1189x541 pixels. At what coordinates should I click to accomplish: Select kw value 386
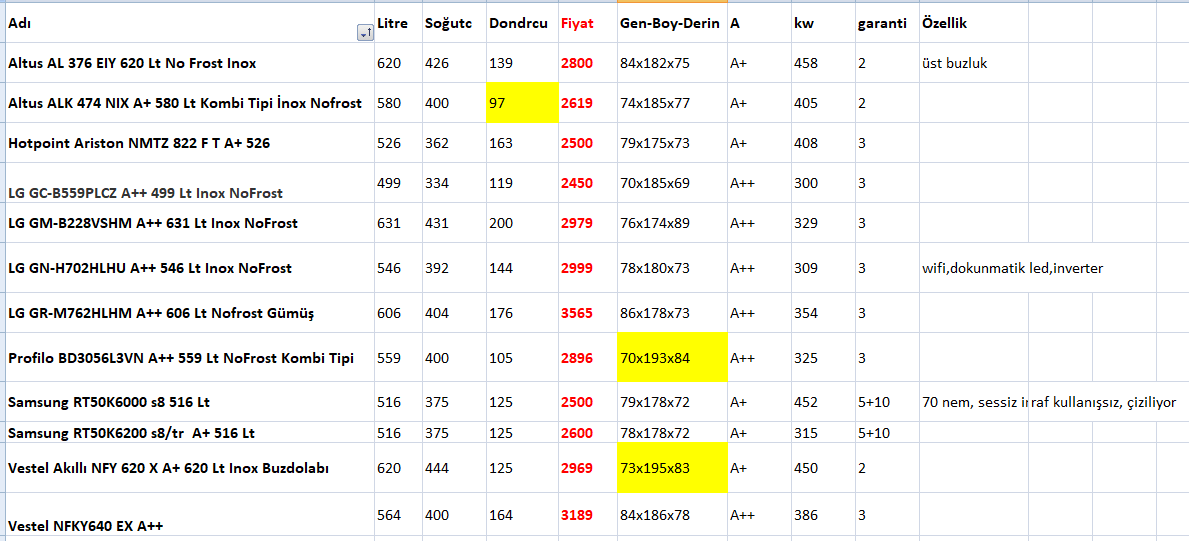pyautogui.click(x=823, y=515)
